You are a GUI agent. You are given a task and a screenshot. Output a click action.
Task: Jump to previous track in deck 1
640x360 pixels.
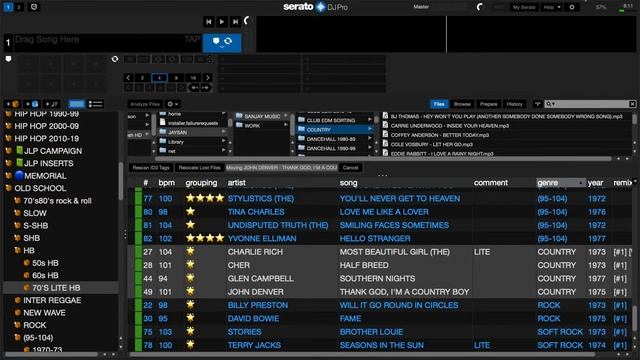pos(209,22)
